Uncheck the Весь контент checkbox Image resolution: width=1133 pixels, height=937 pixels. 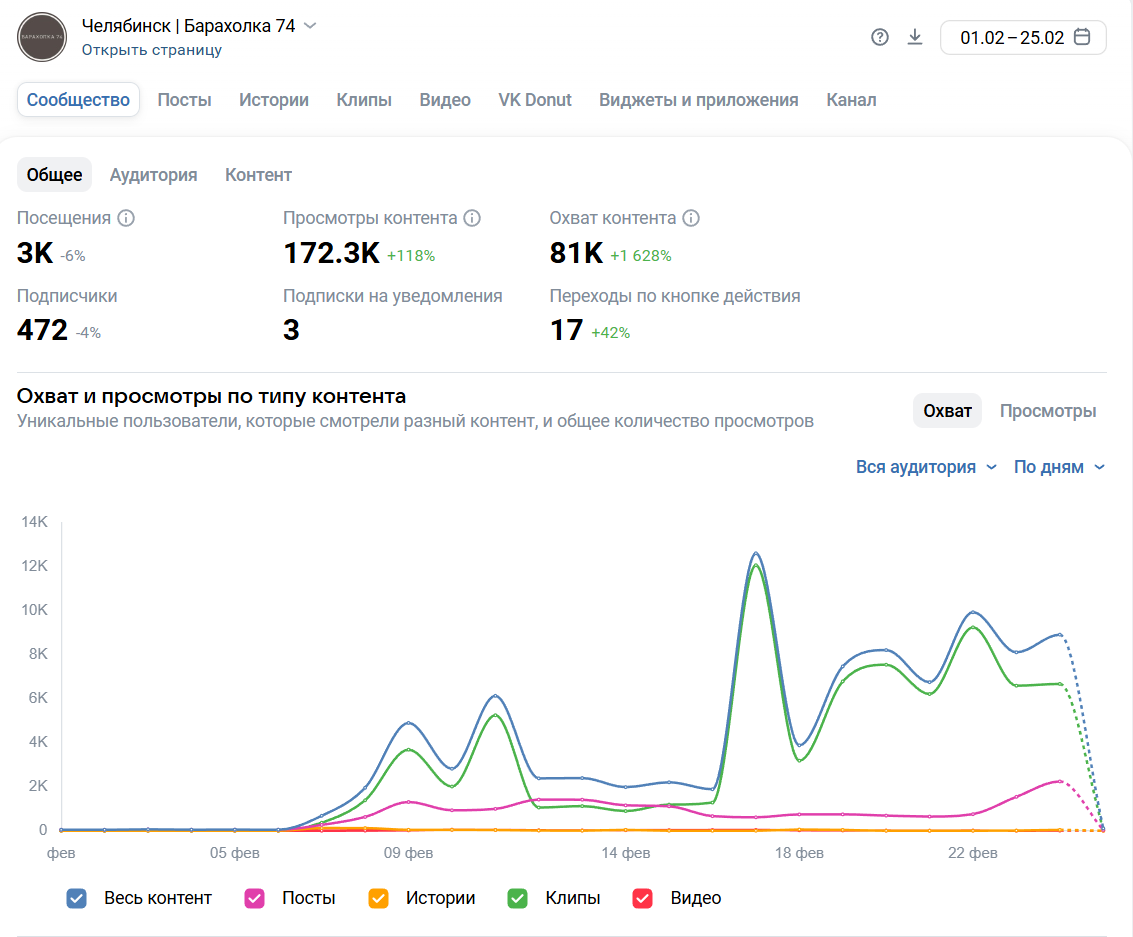click(x=77, y=898)
